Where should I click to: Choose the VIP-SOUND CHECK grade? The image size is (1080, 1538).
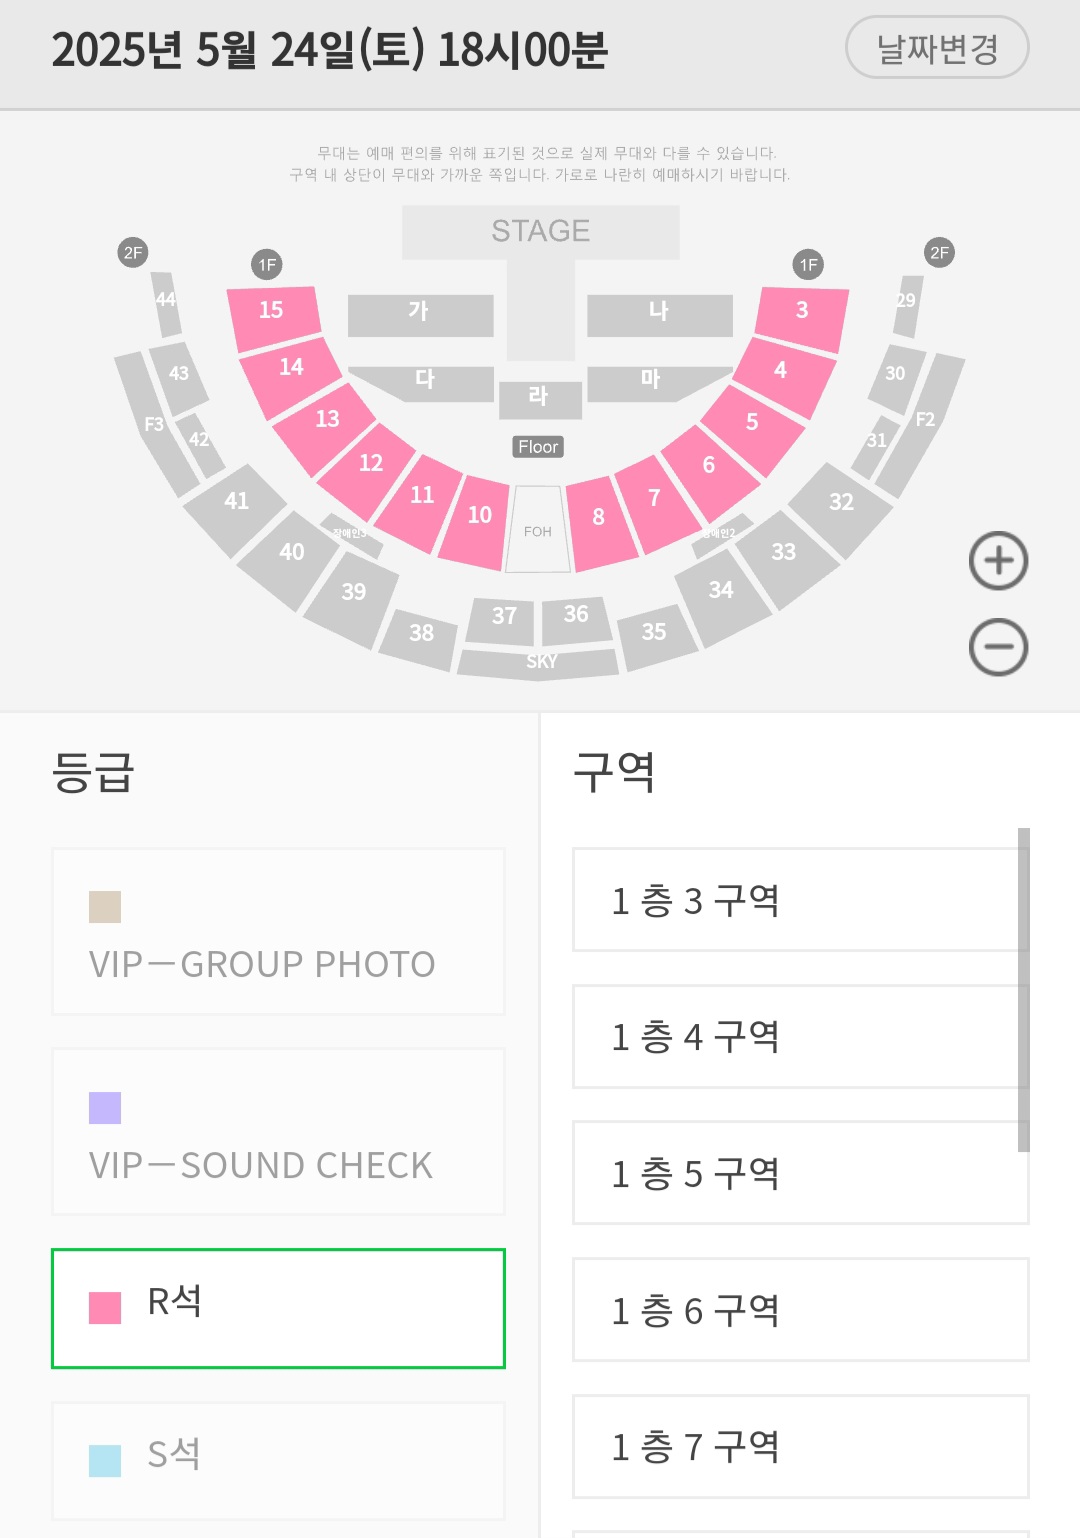click(278, 1132)
